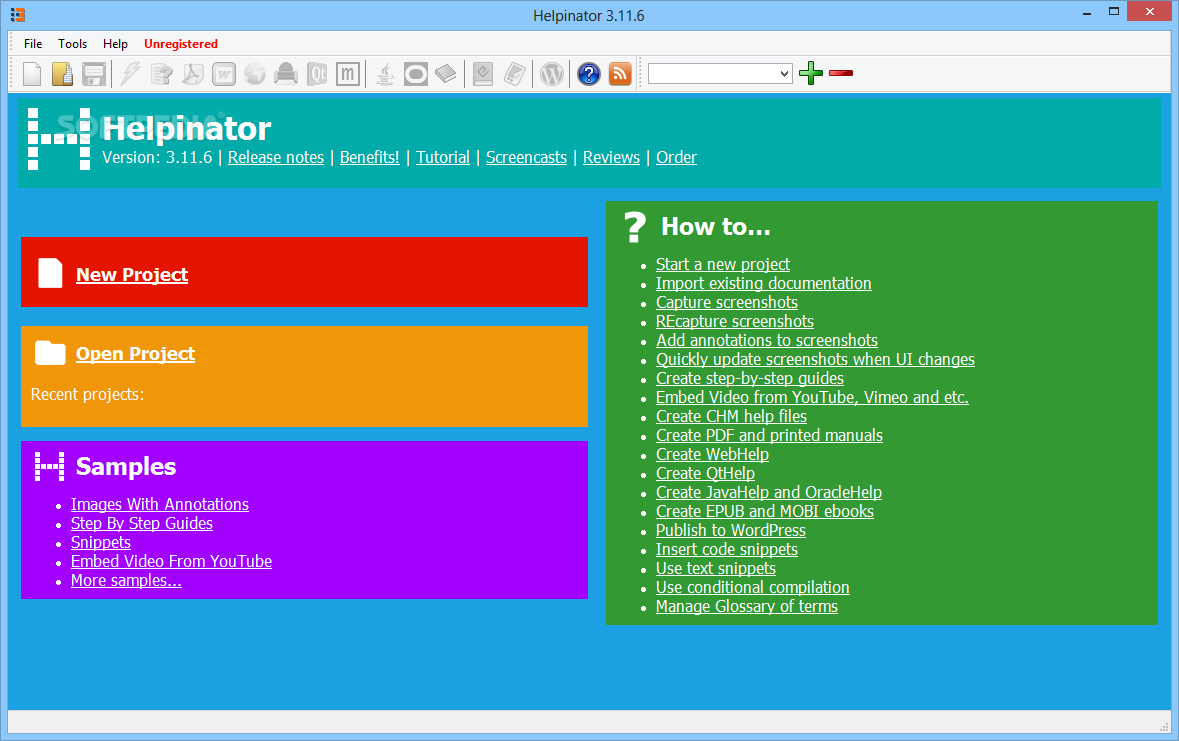
Task: Click the Helpinator title bar app icon
Action: point(17,15)
